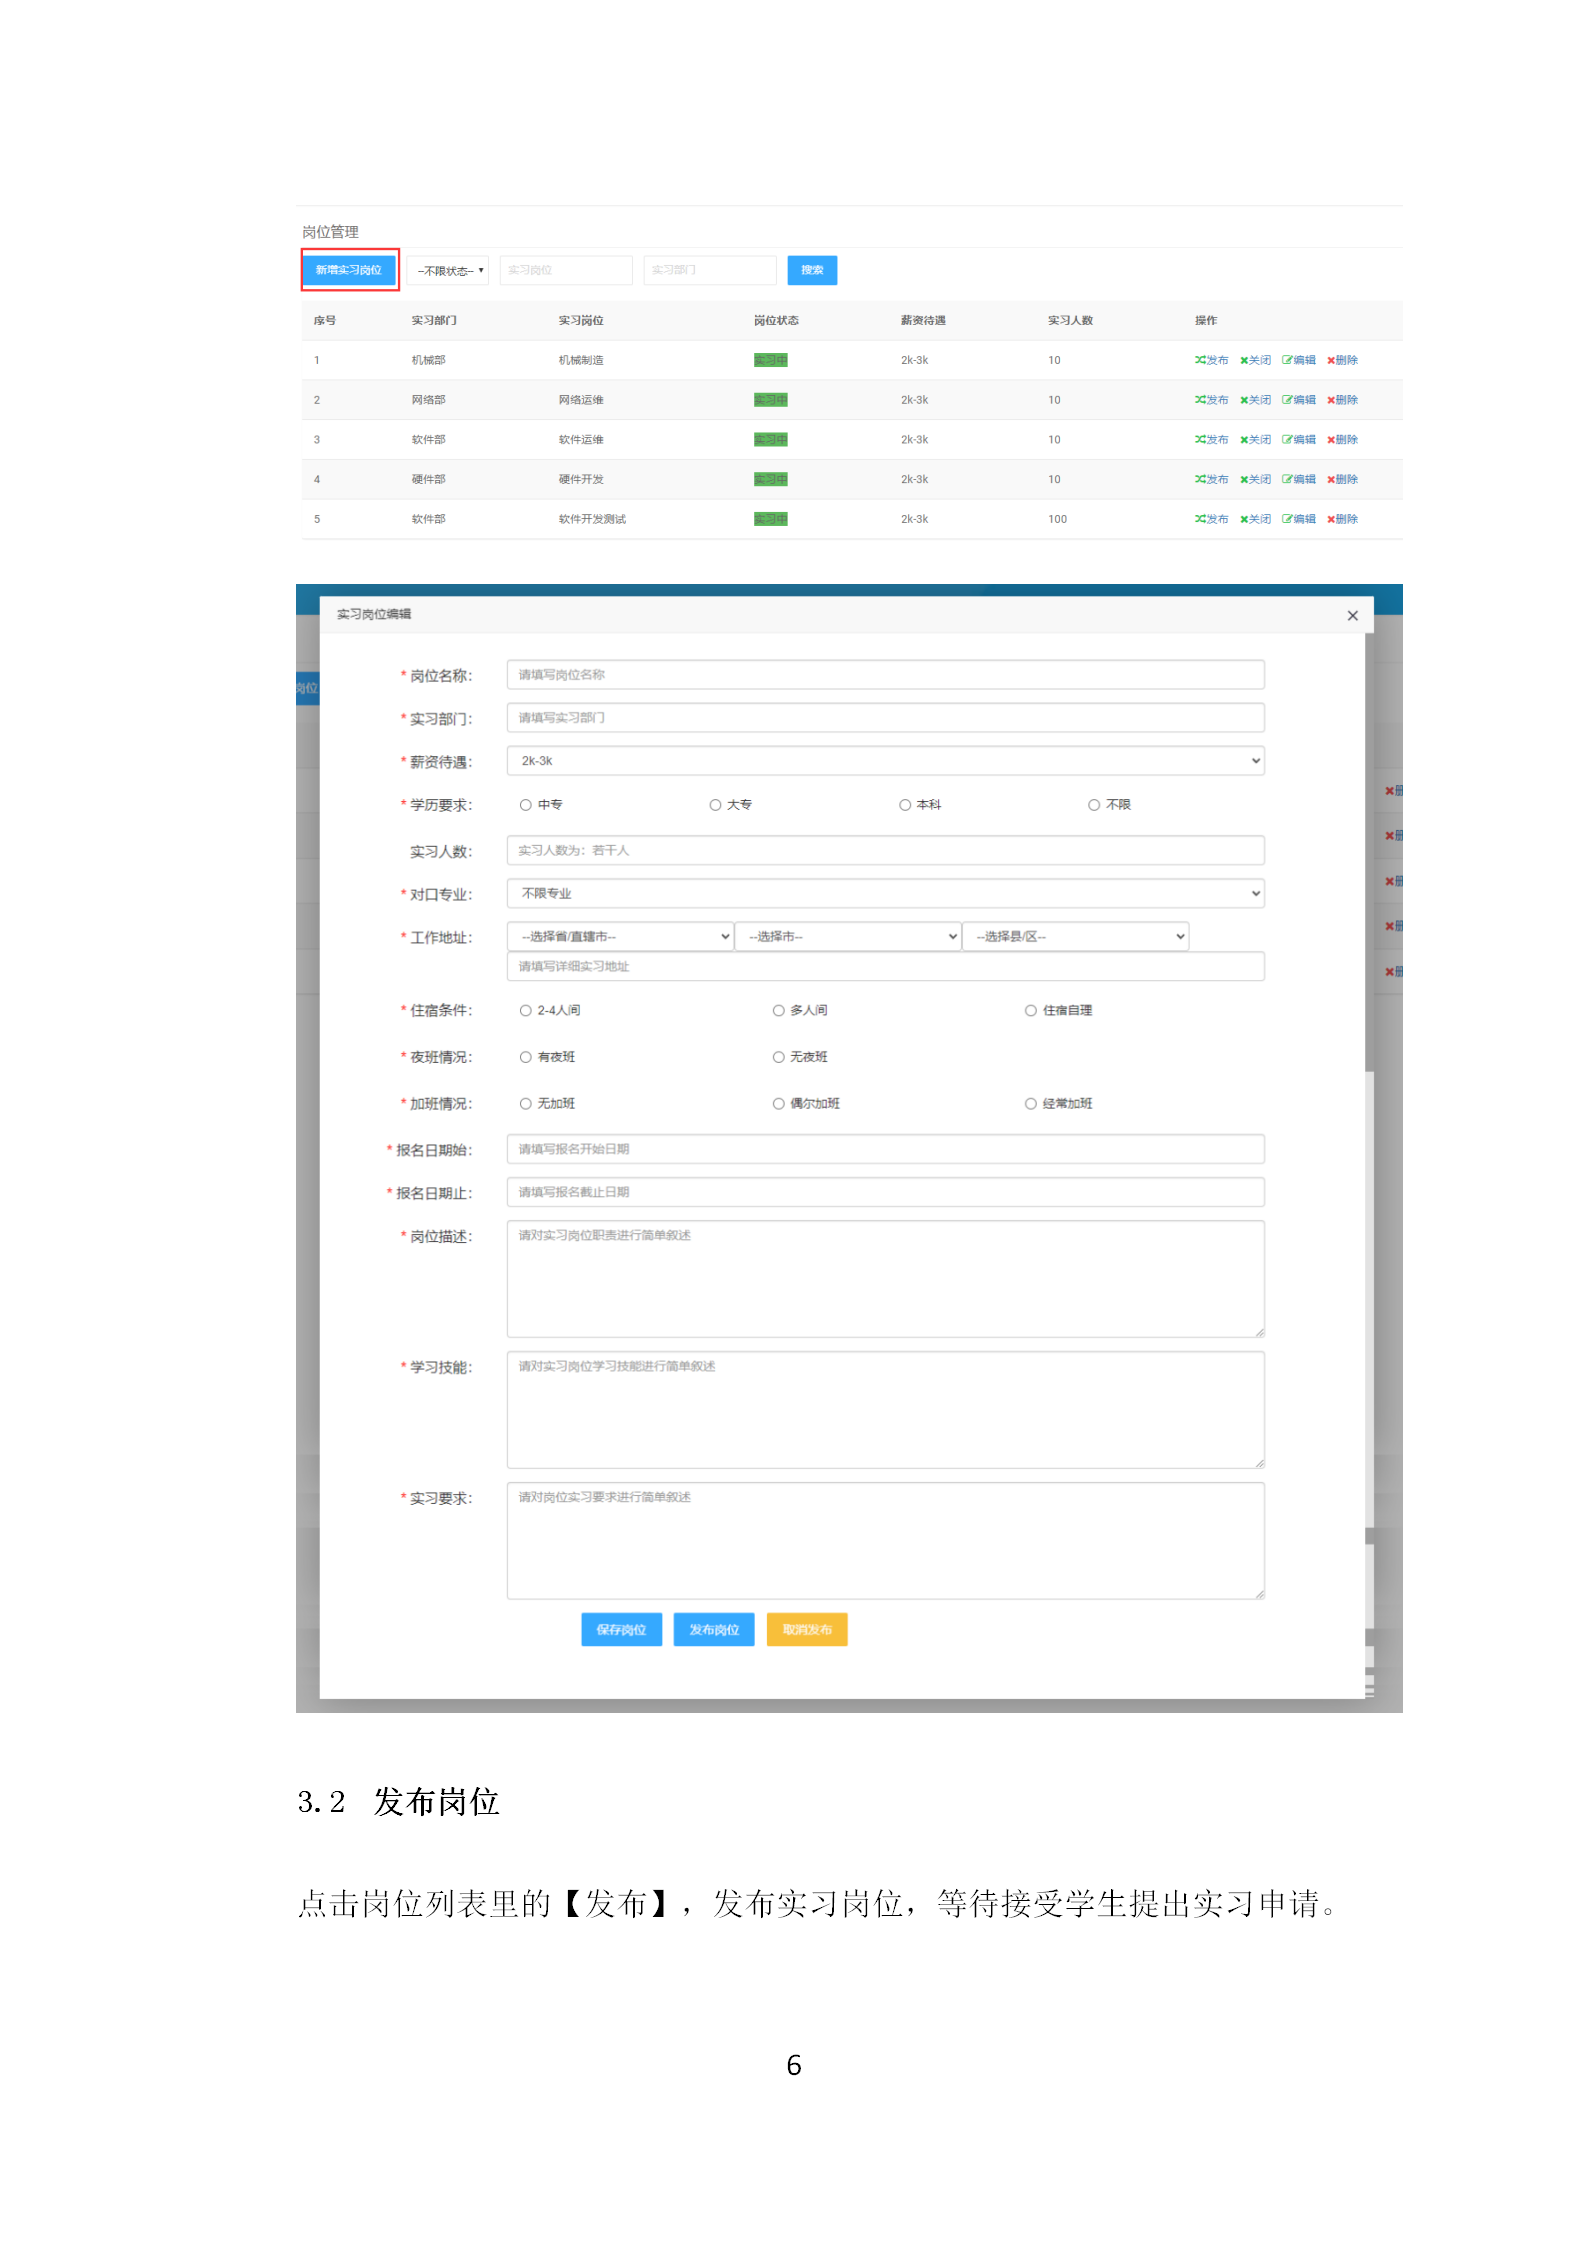The height and width of the screenshot is (2245, 1587).
Task: Focus the 实习部门 search field
Action: coord(710,270)
